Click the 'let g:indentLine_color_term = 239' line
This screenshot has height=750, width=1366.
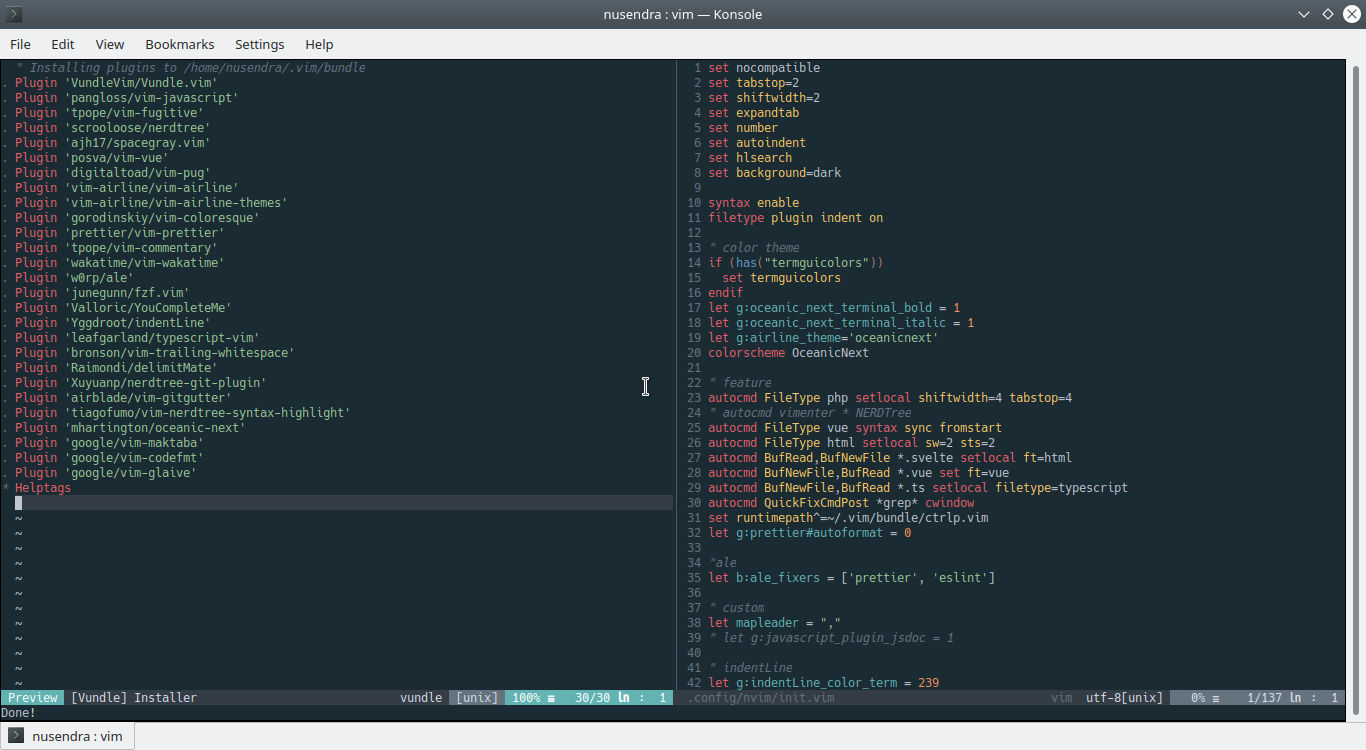pos(824,683)
